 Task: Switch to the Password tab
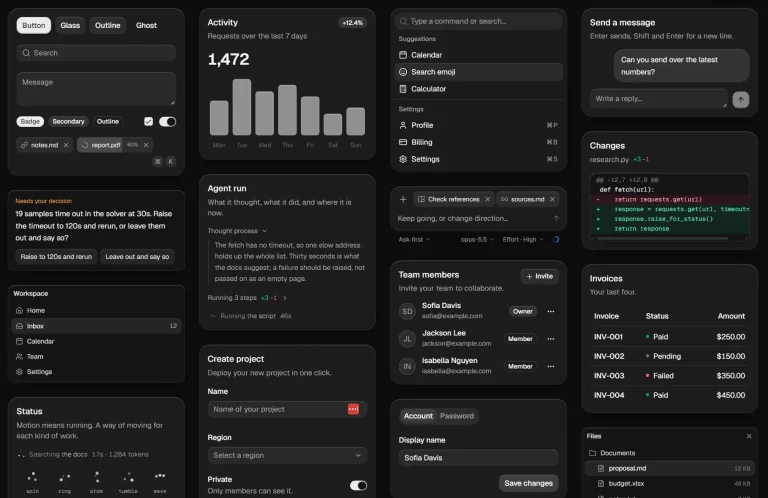(x=457, y=416)
